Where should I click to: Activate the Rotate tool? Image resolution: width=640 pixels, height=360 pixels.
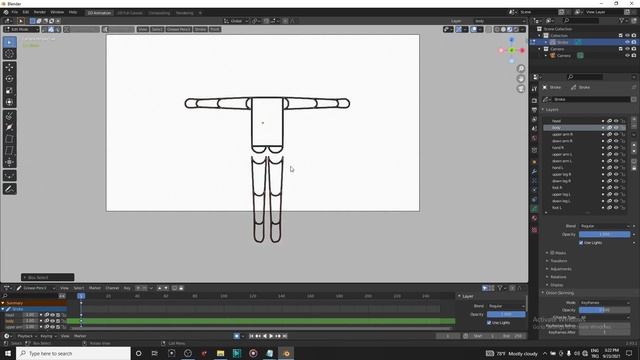pyautogui.click(x=10, y=79)
